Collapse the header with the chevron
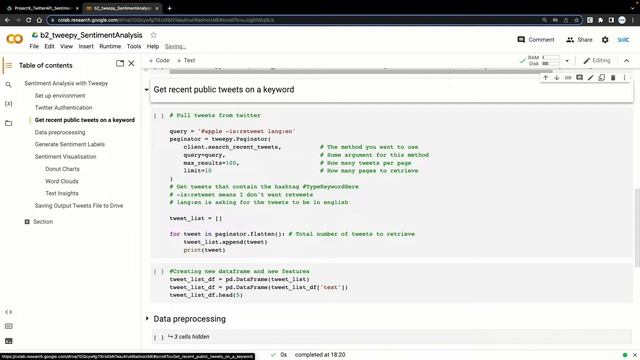The height and width of the screenshot is (360, 640). pos(627,61)
